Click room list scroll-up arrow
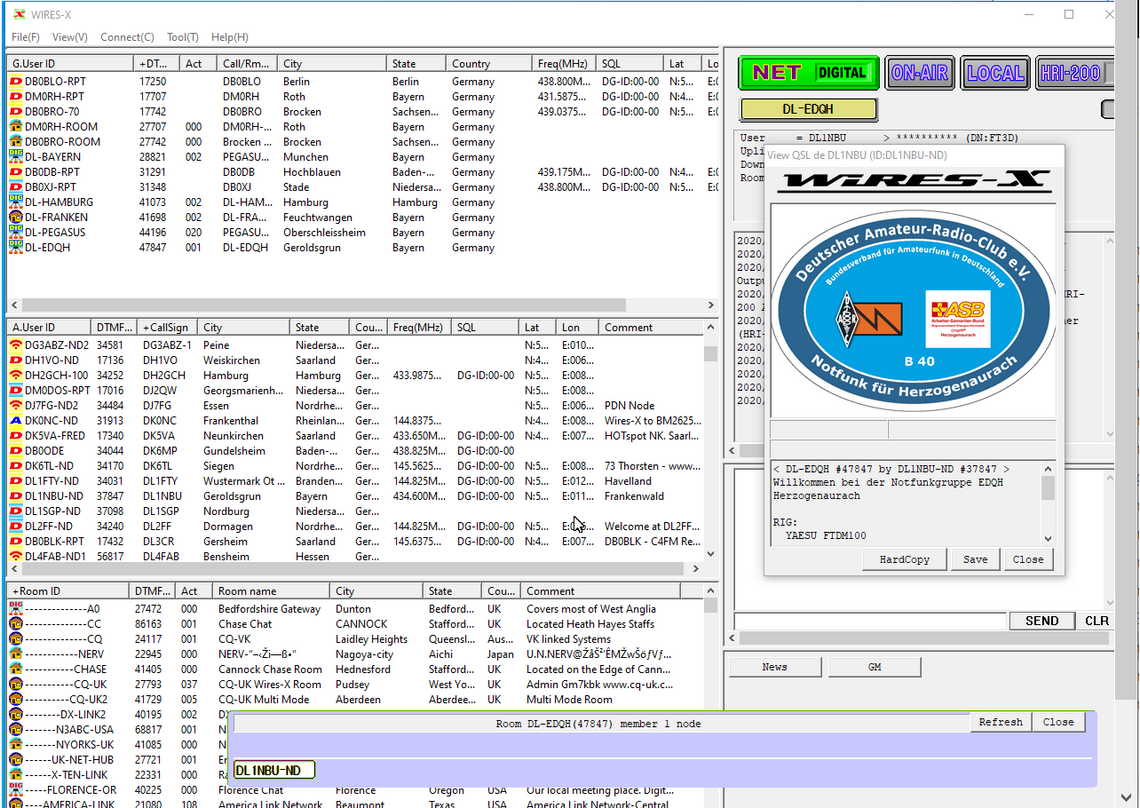The image size is (1140, 808). [x=710, y=591]
